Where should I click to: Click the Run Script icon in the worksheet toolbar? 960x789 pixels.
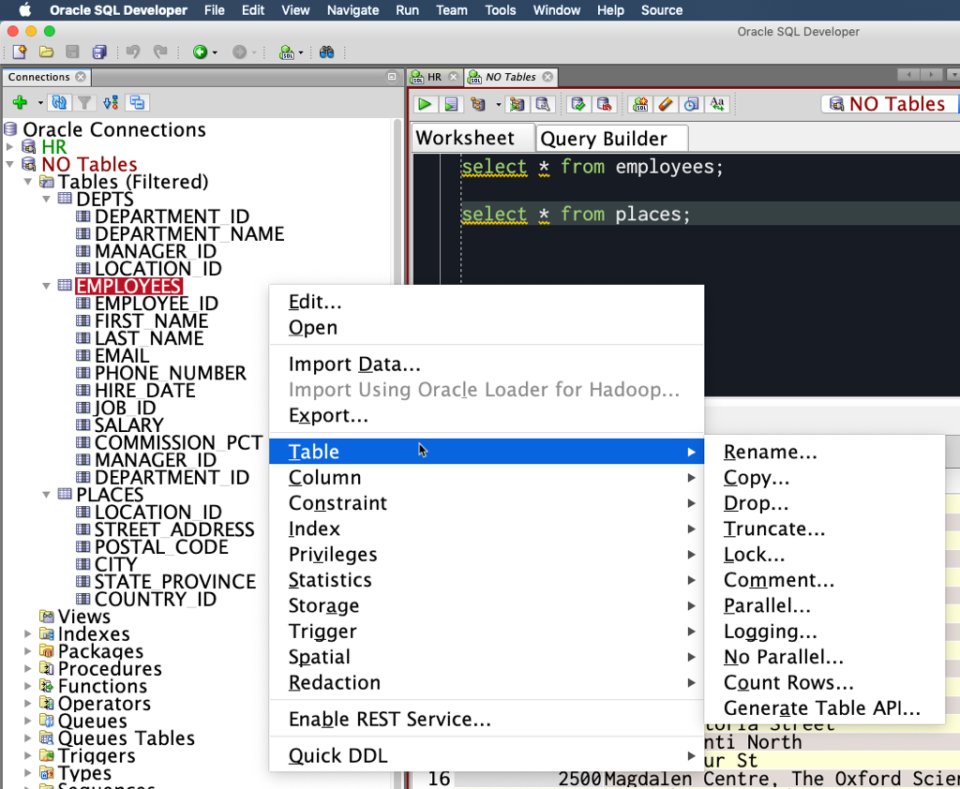(x=451, y=104)
